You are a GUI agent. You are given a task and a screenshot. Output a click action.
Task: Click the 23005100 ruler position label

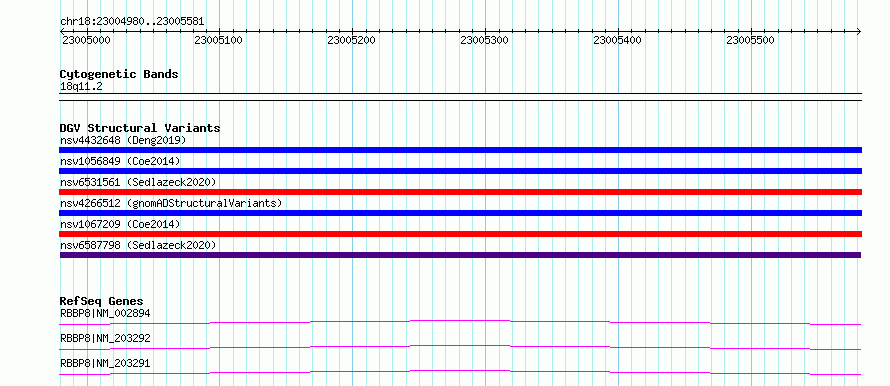[x=219, y=40]
